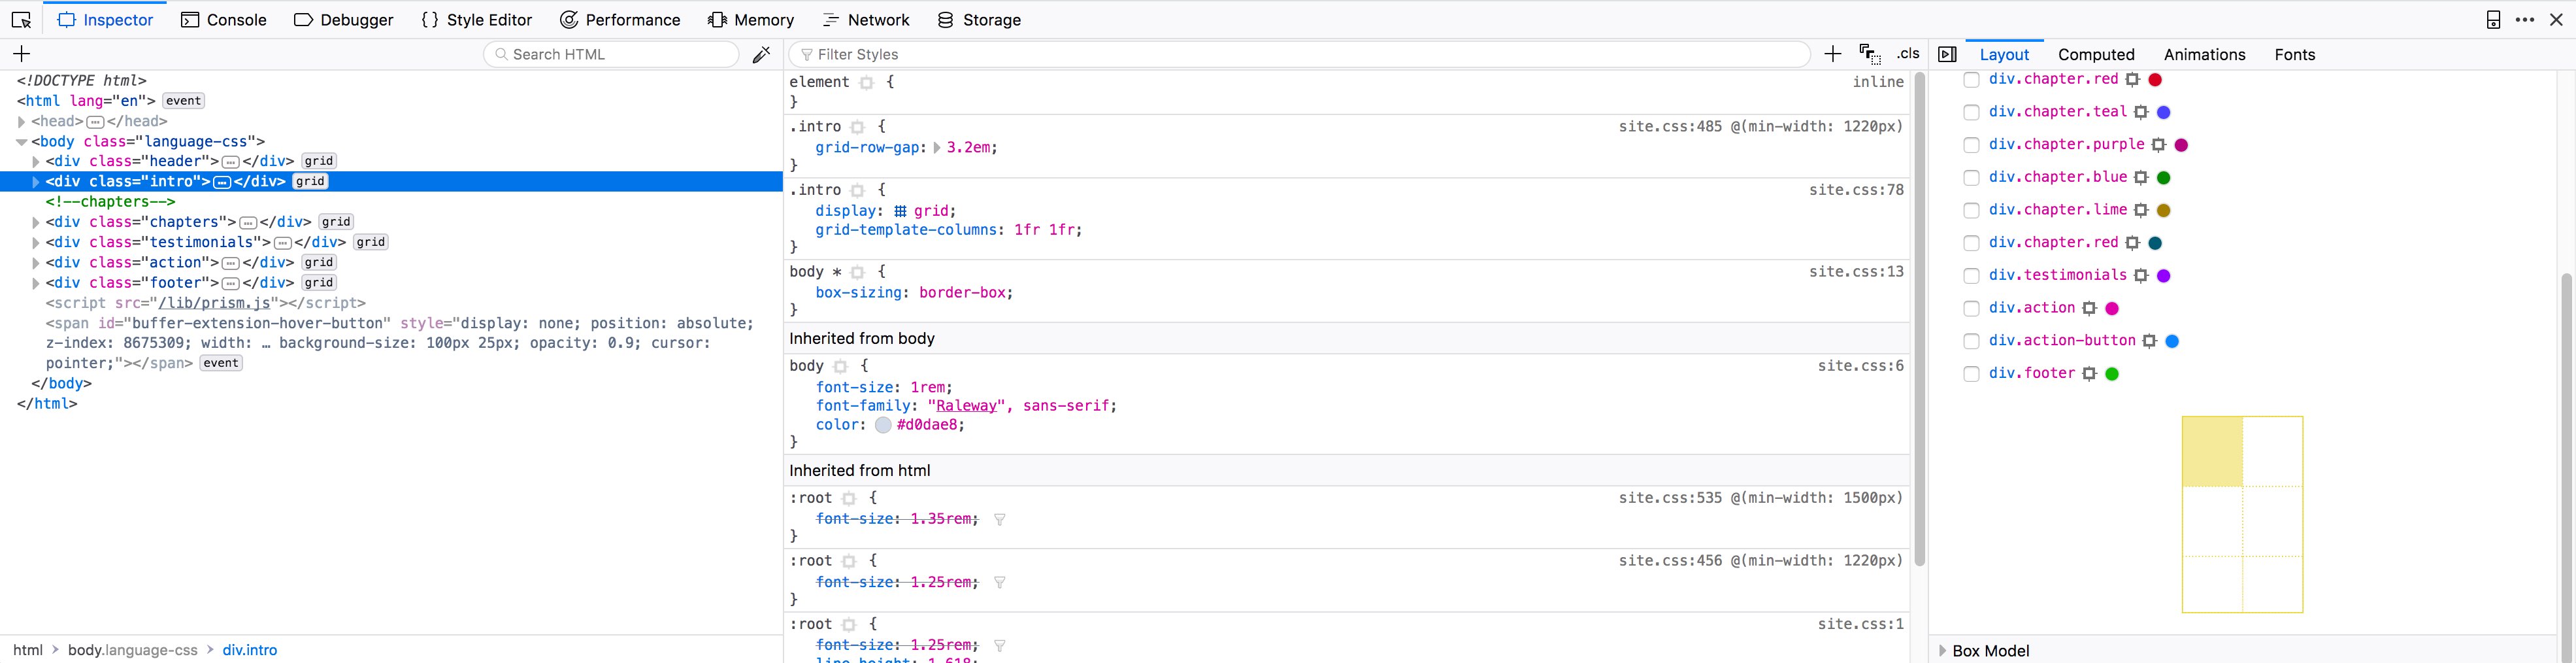Click selector highlighter for body rule
This screenshot has width=2576, height=663.
tap(840, 367)
